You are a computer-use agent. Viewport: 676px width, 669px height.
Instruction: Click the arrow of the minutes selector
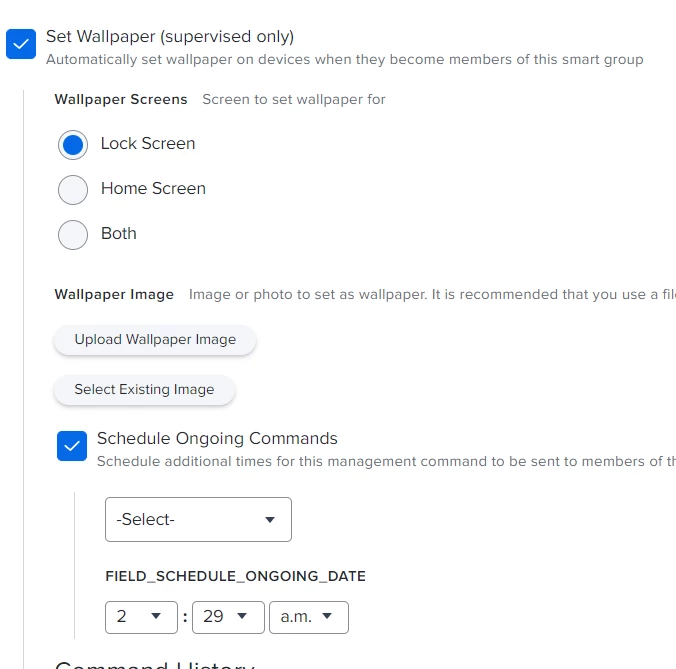(x=242, y=616)
